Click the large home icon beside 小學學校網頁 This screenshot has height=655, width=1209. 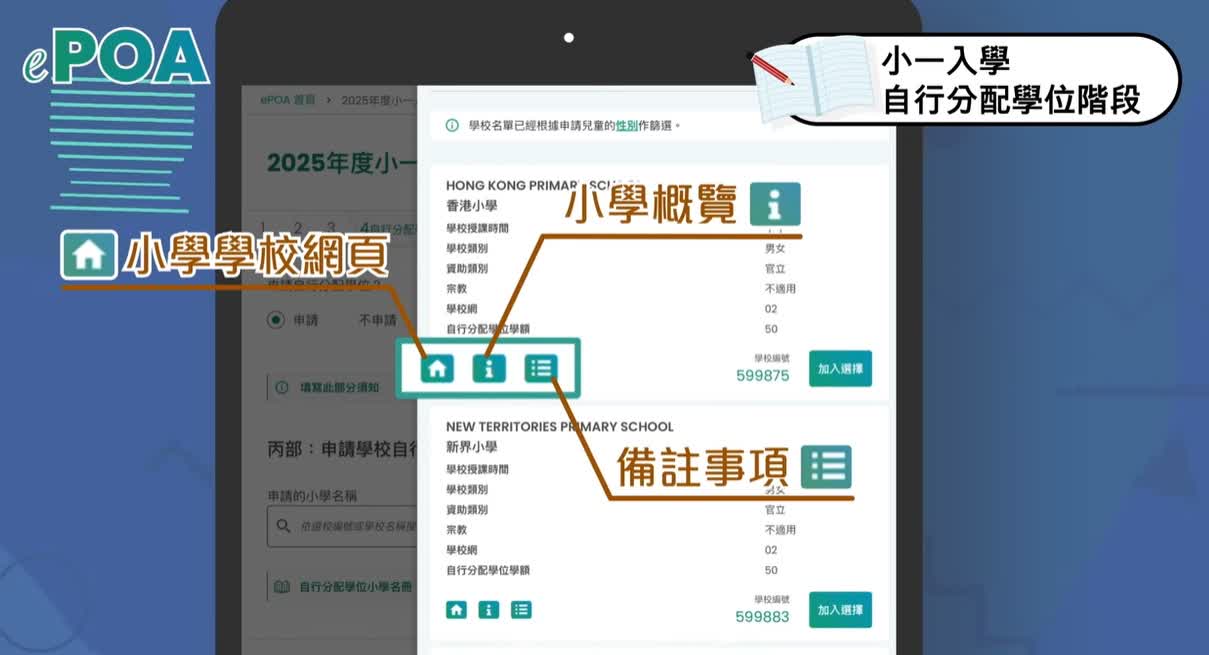coord(88,256)
